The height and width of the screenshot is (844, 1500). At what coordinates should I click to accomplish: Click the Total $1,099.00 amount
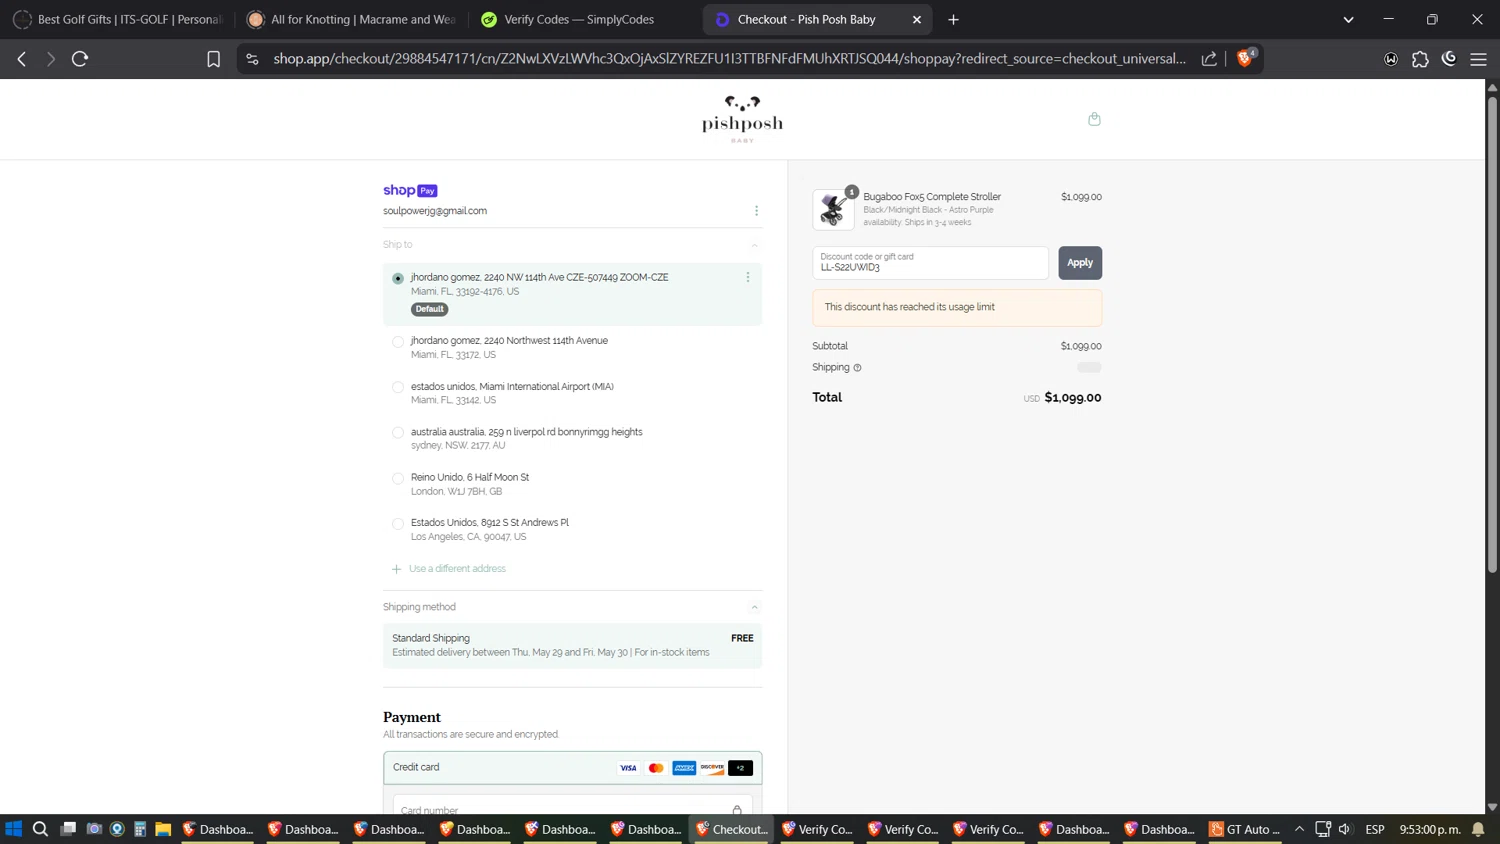[x=1072, y=398]
